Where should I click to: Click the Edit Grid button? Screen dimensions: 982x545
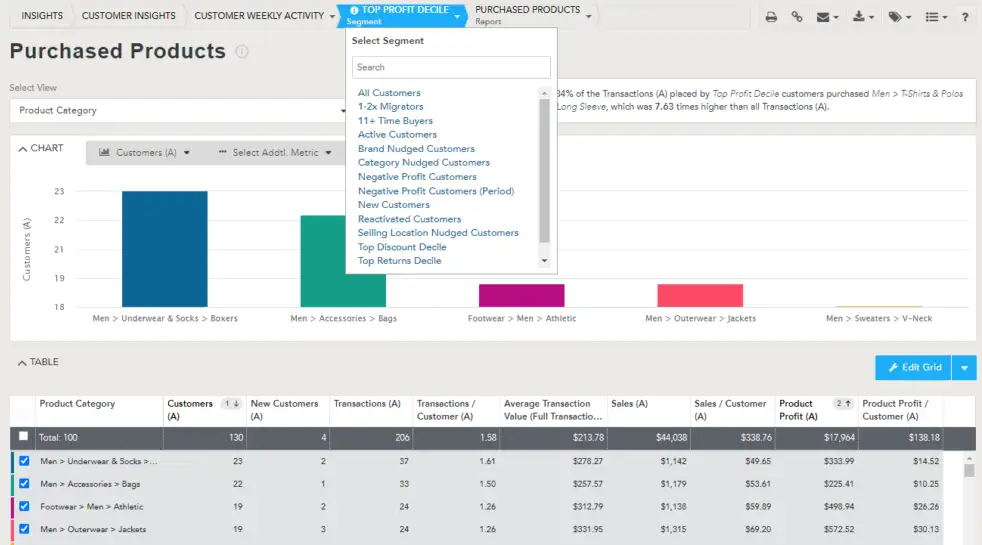coord(912,367)
